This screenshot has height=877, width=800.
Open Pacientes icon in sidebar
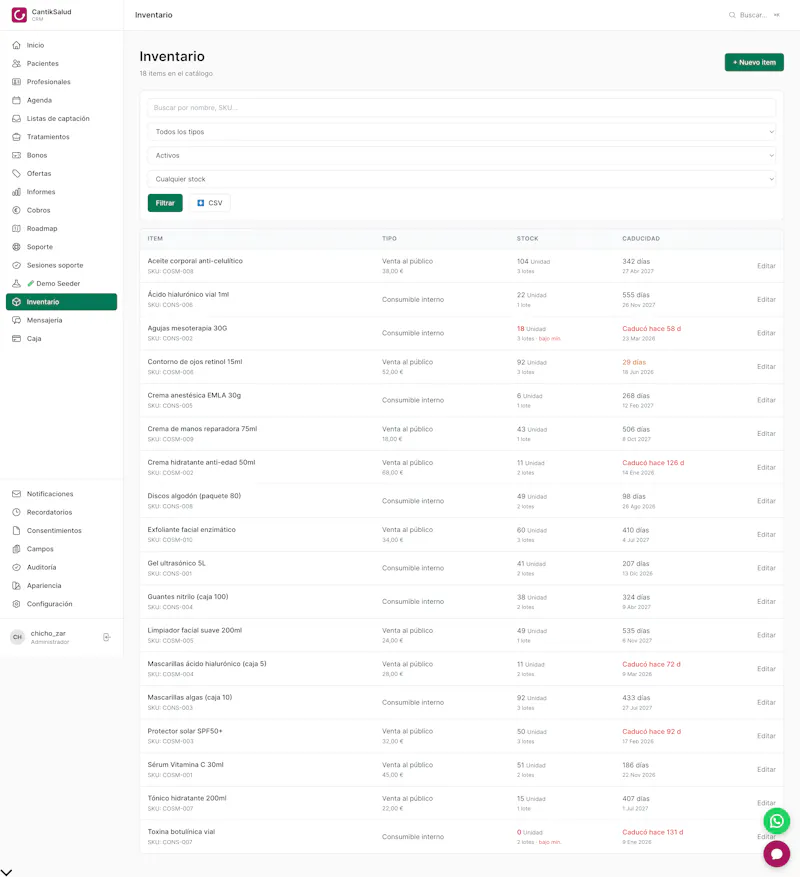pos(16,63)
